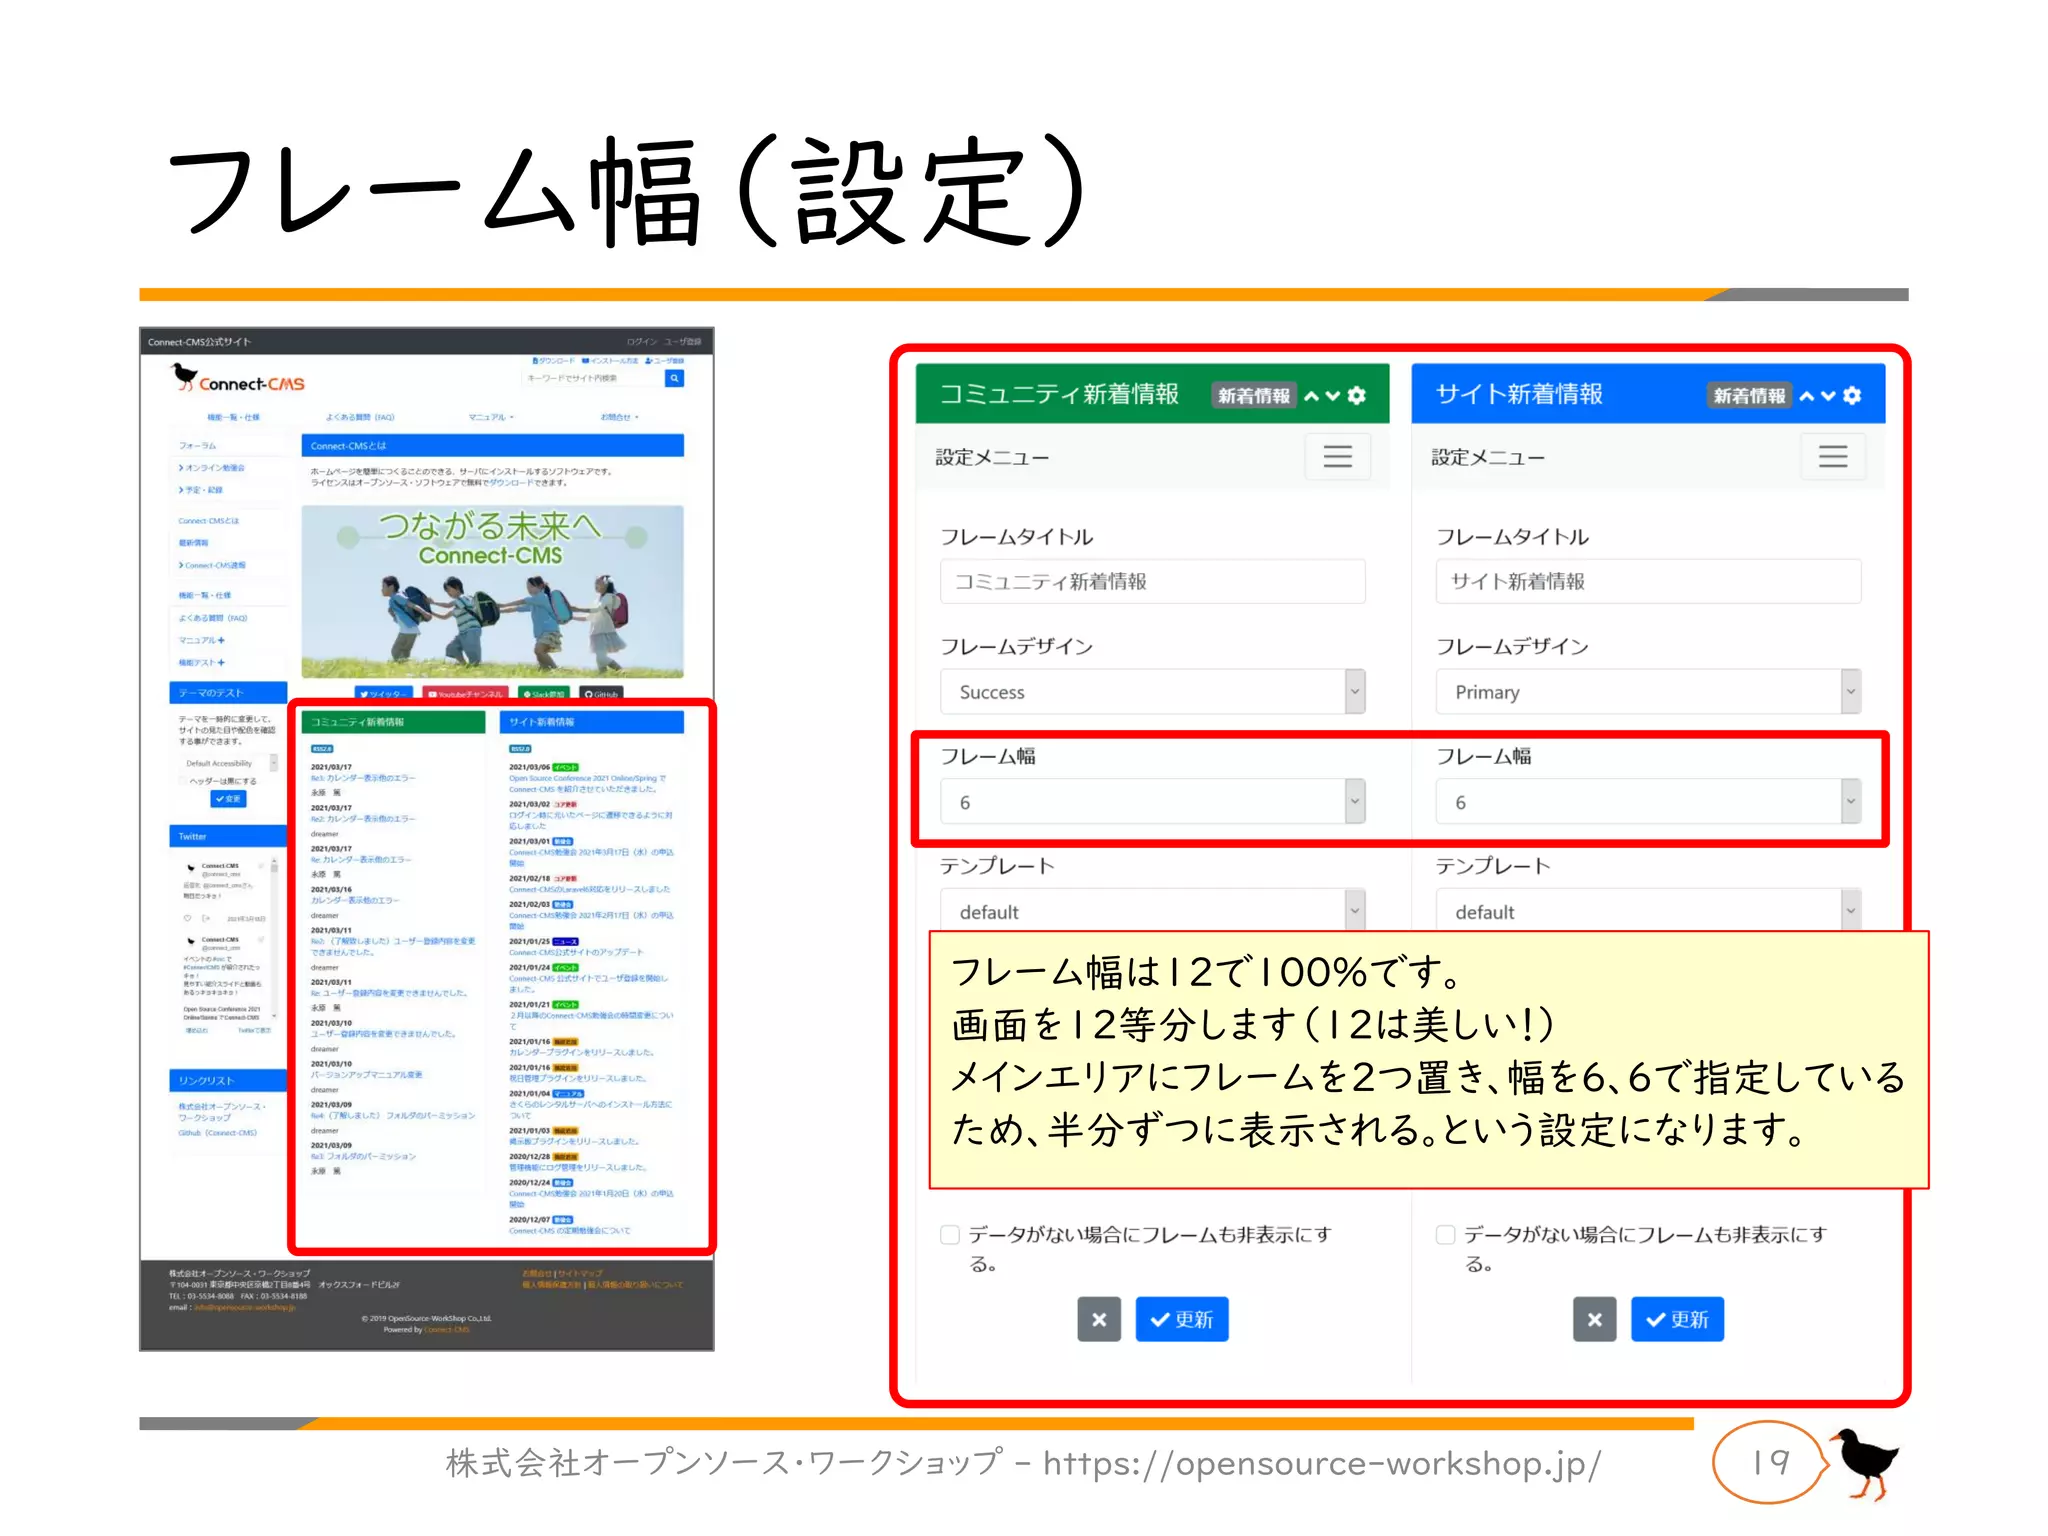Open 予定・記録 in the left sidebar
This screenshot has height=1536, width=2048.
click(x=201, y=490)
